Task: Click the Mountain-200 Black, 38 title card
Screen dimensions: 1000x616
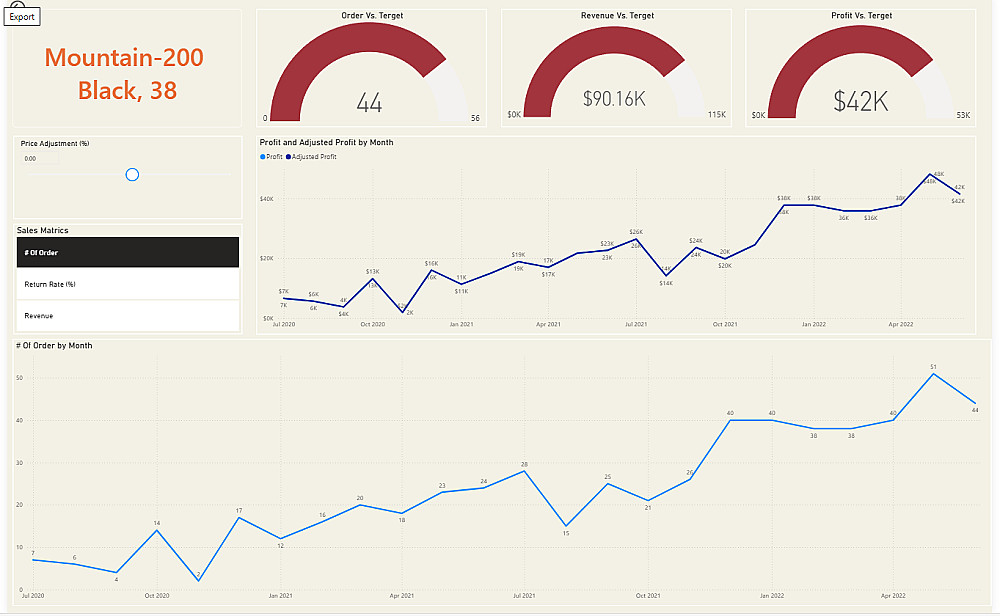Action: 125,74
